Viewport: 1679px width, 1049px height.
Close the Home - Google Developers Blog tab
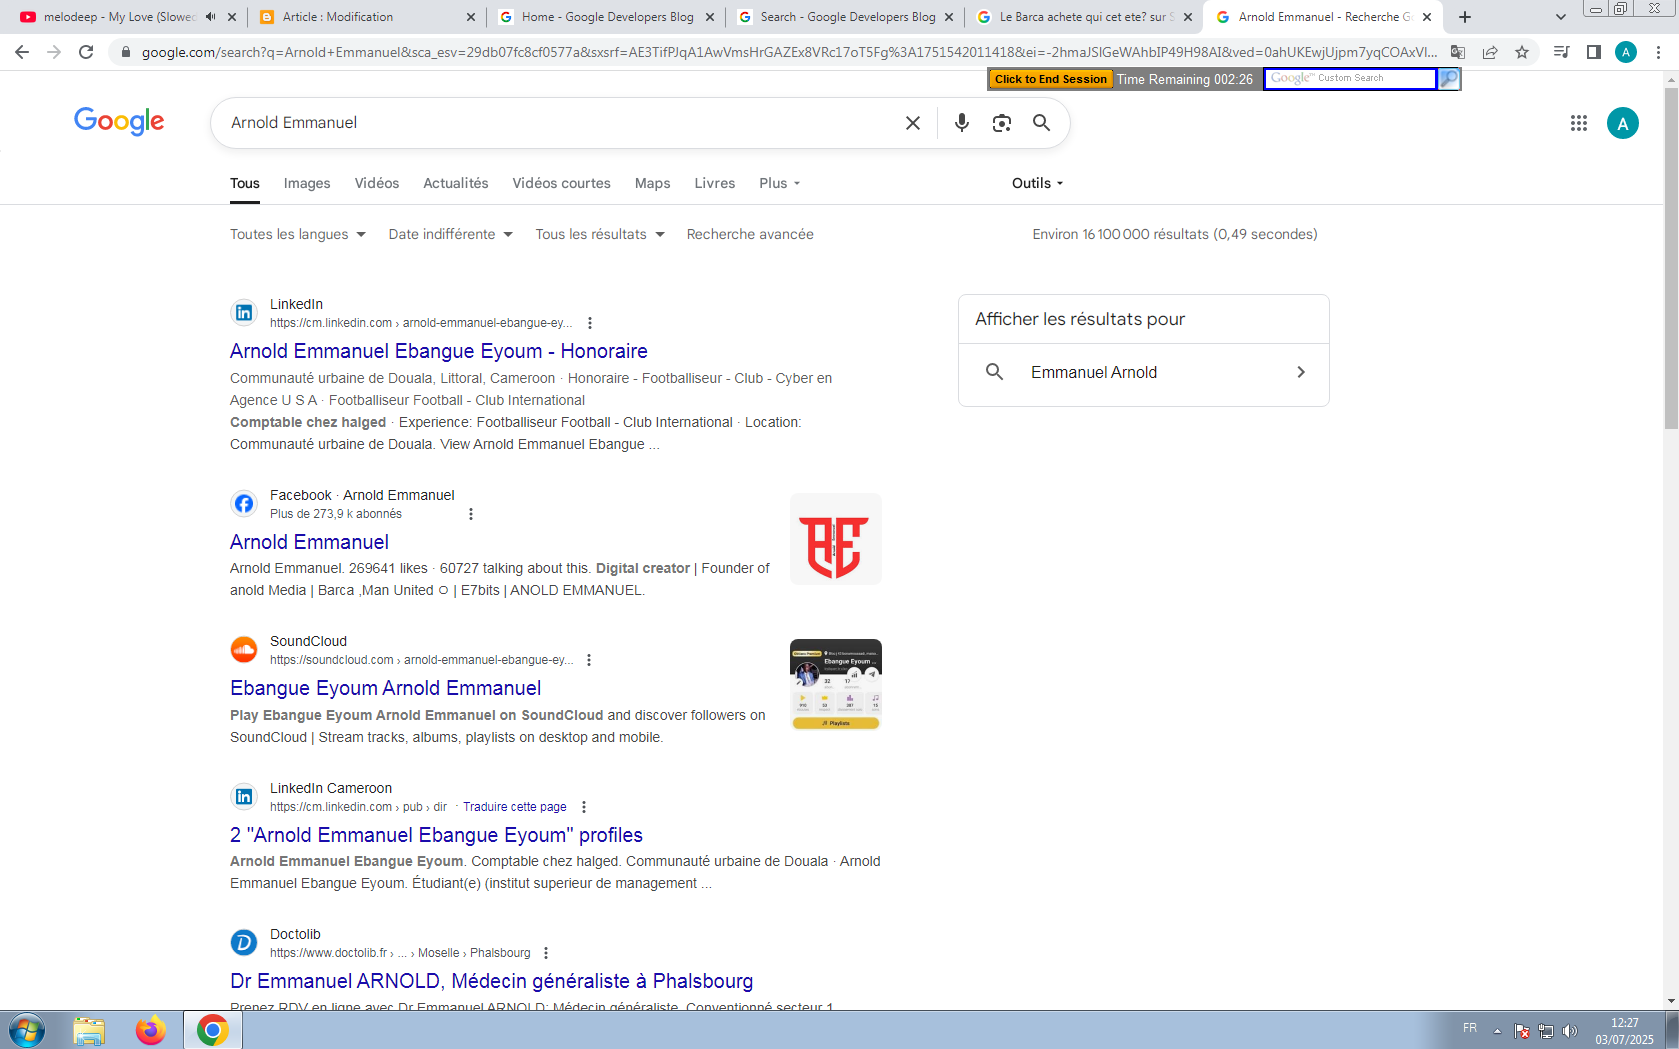pyautogui.click(x=710, y=17)
